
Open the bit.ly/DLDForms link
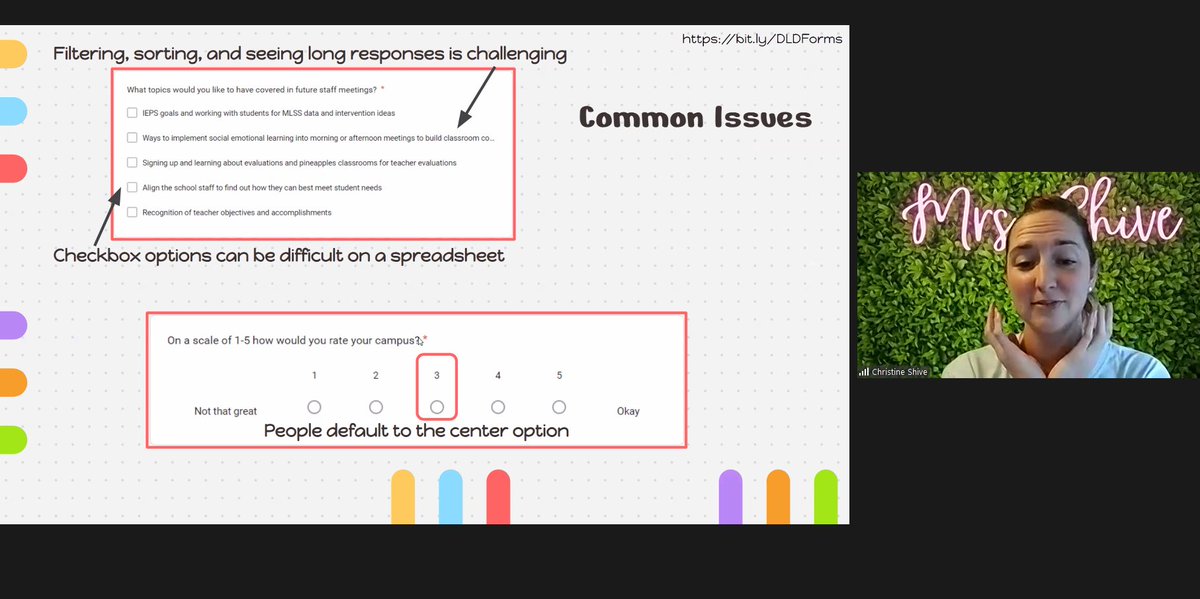763,38
